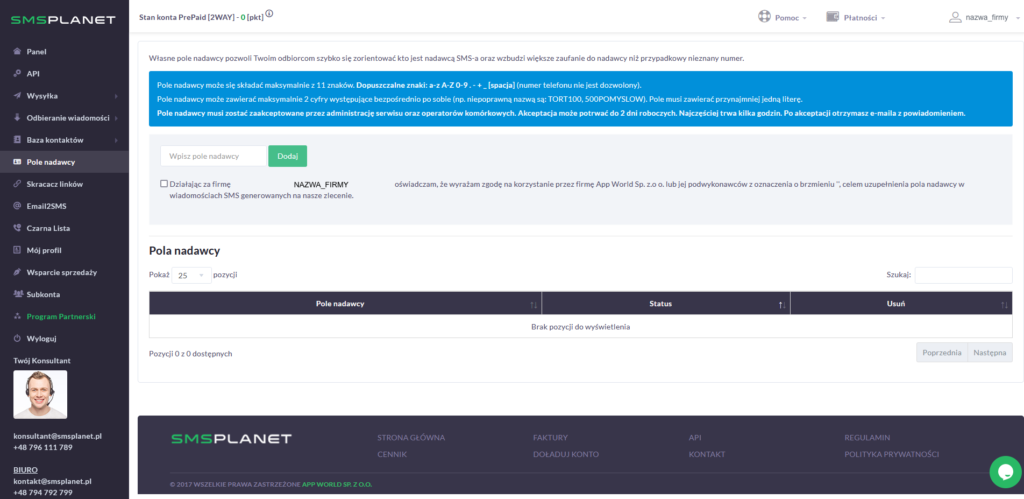Viewport: 1024px width, 499px height.
Task: Click the Program Partnerski icon
Action: pyautogui.click(x=18, y=316)
